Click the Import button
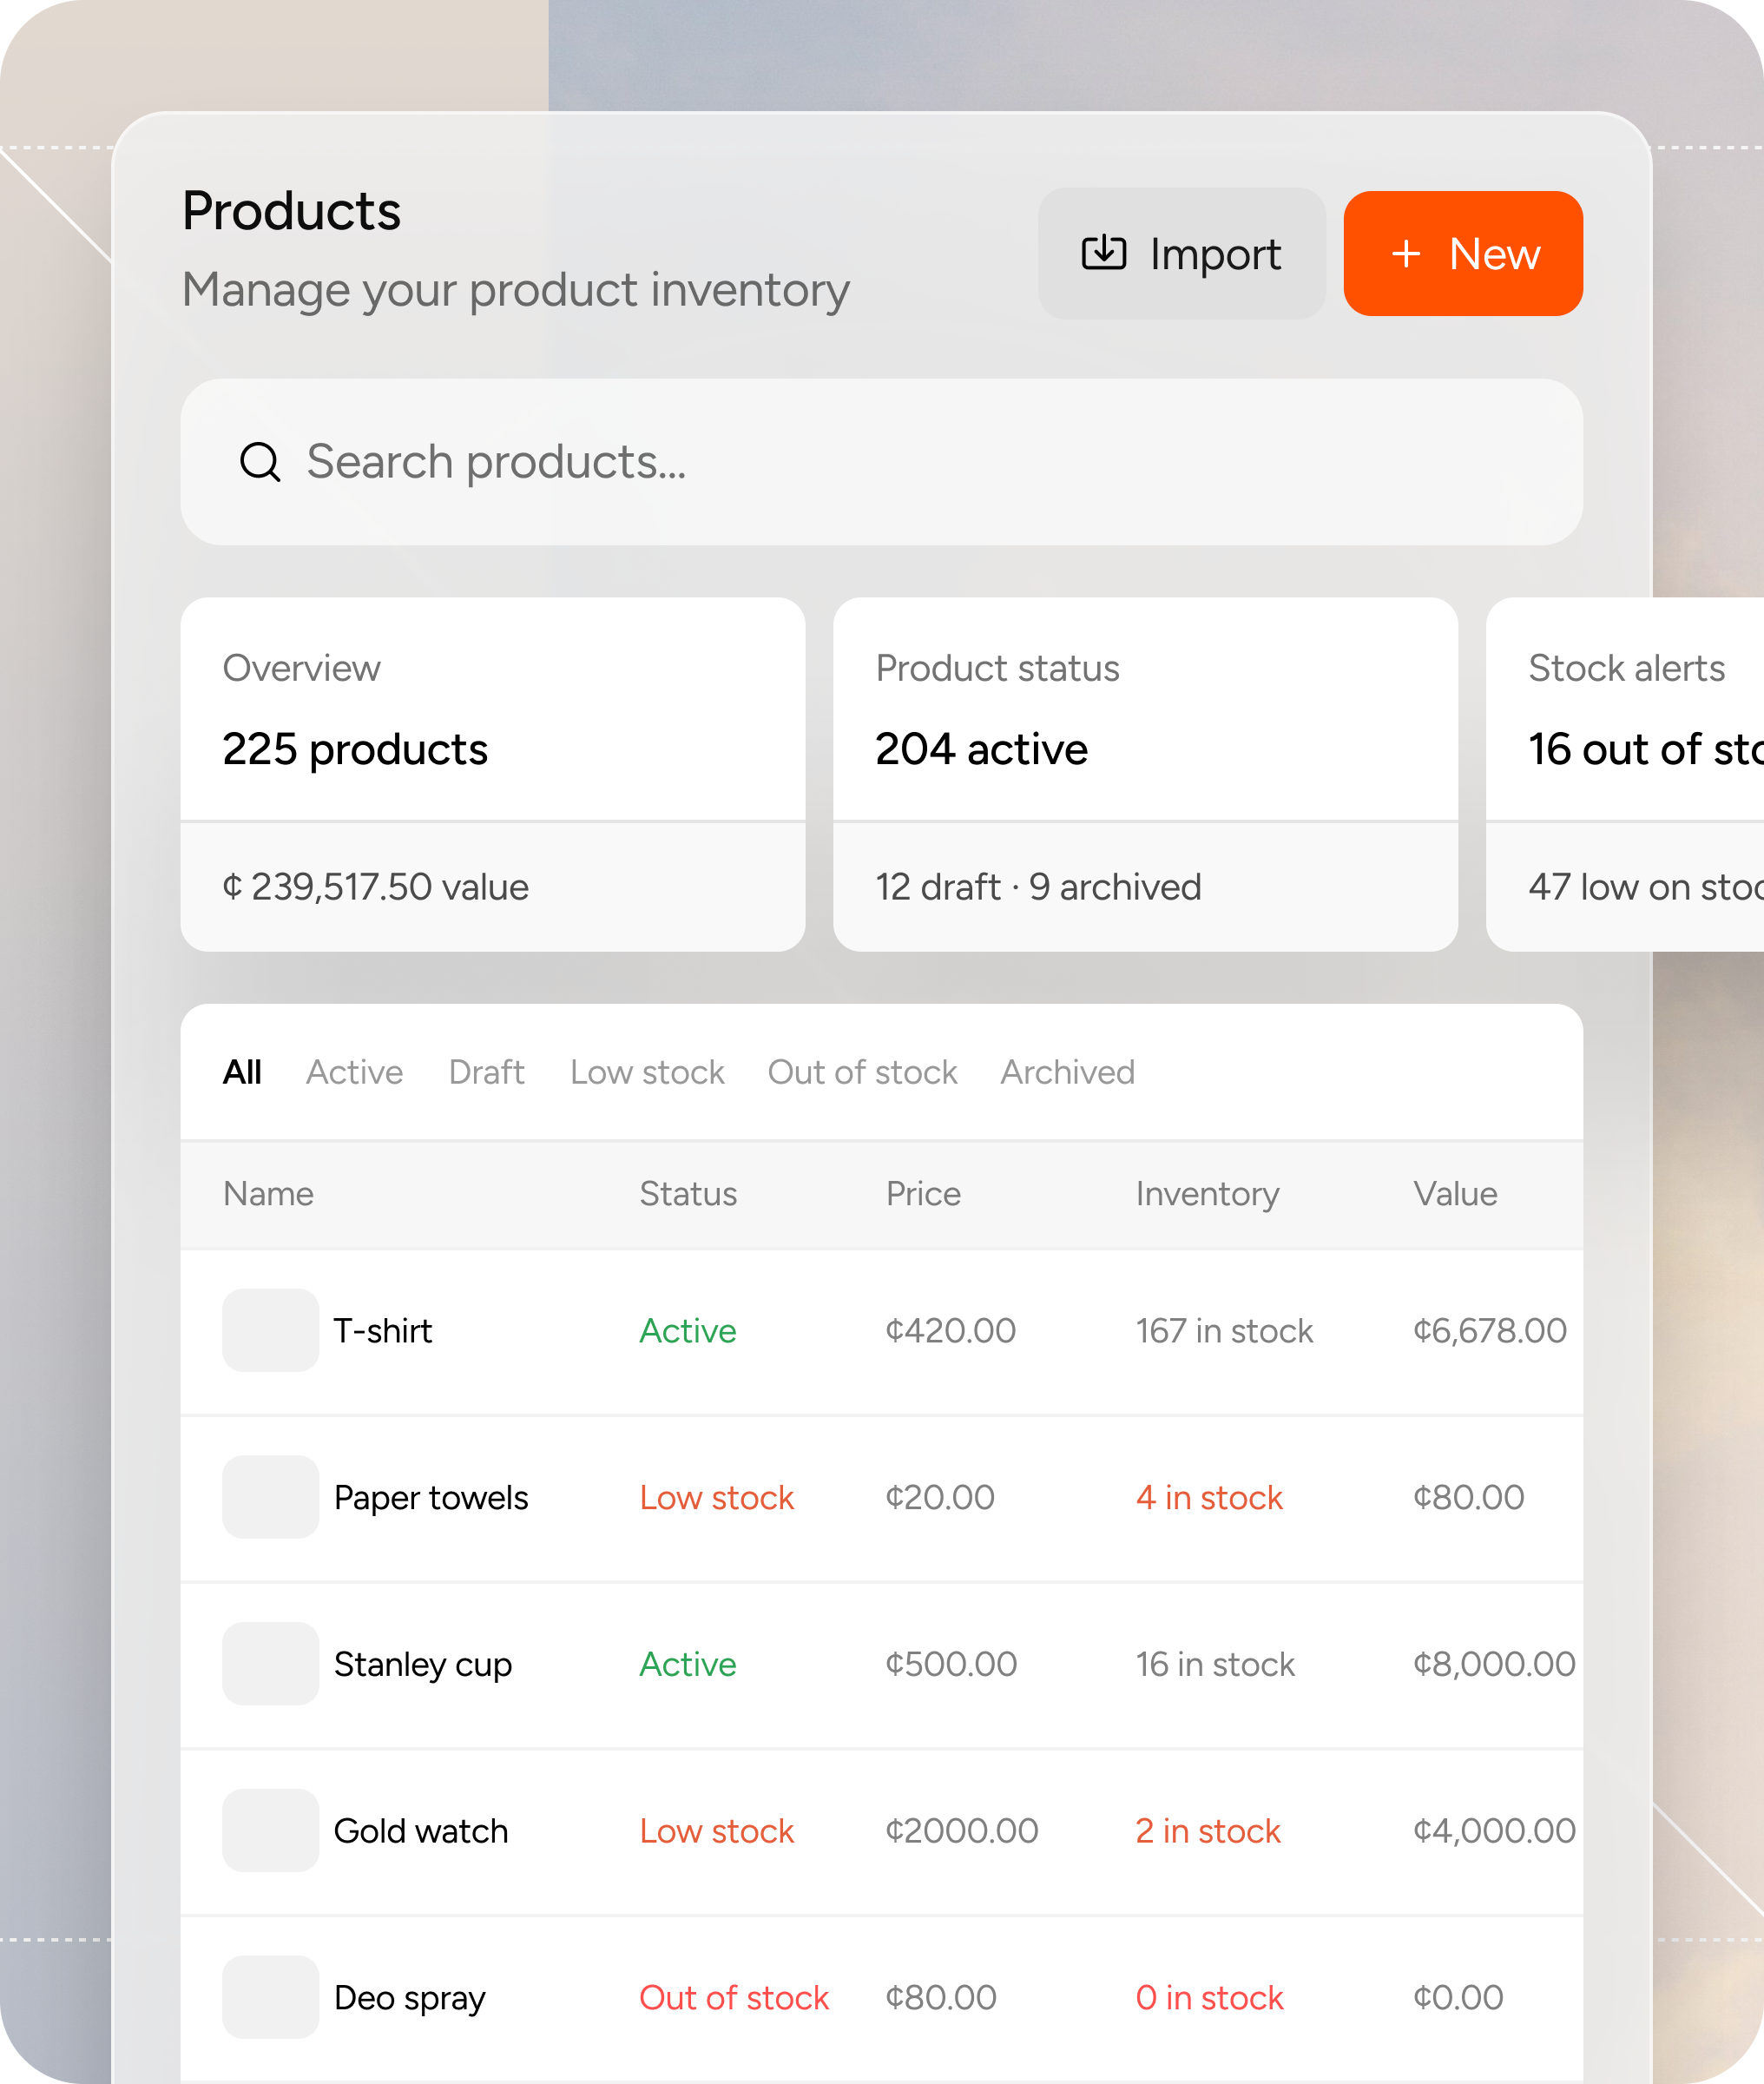This screenshot has height=2084, width=1764. coord(1182,253)
